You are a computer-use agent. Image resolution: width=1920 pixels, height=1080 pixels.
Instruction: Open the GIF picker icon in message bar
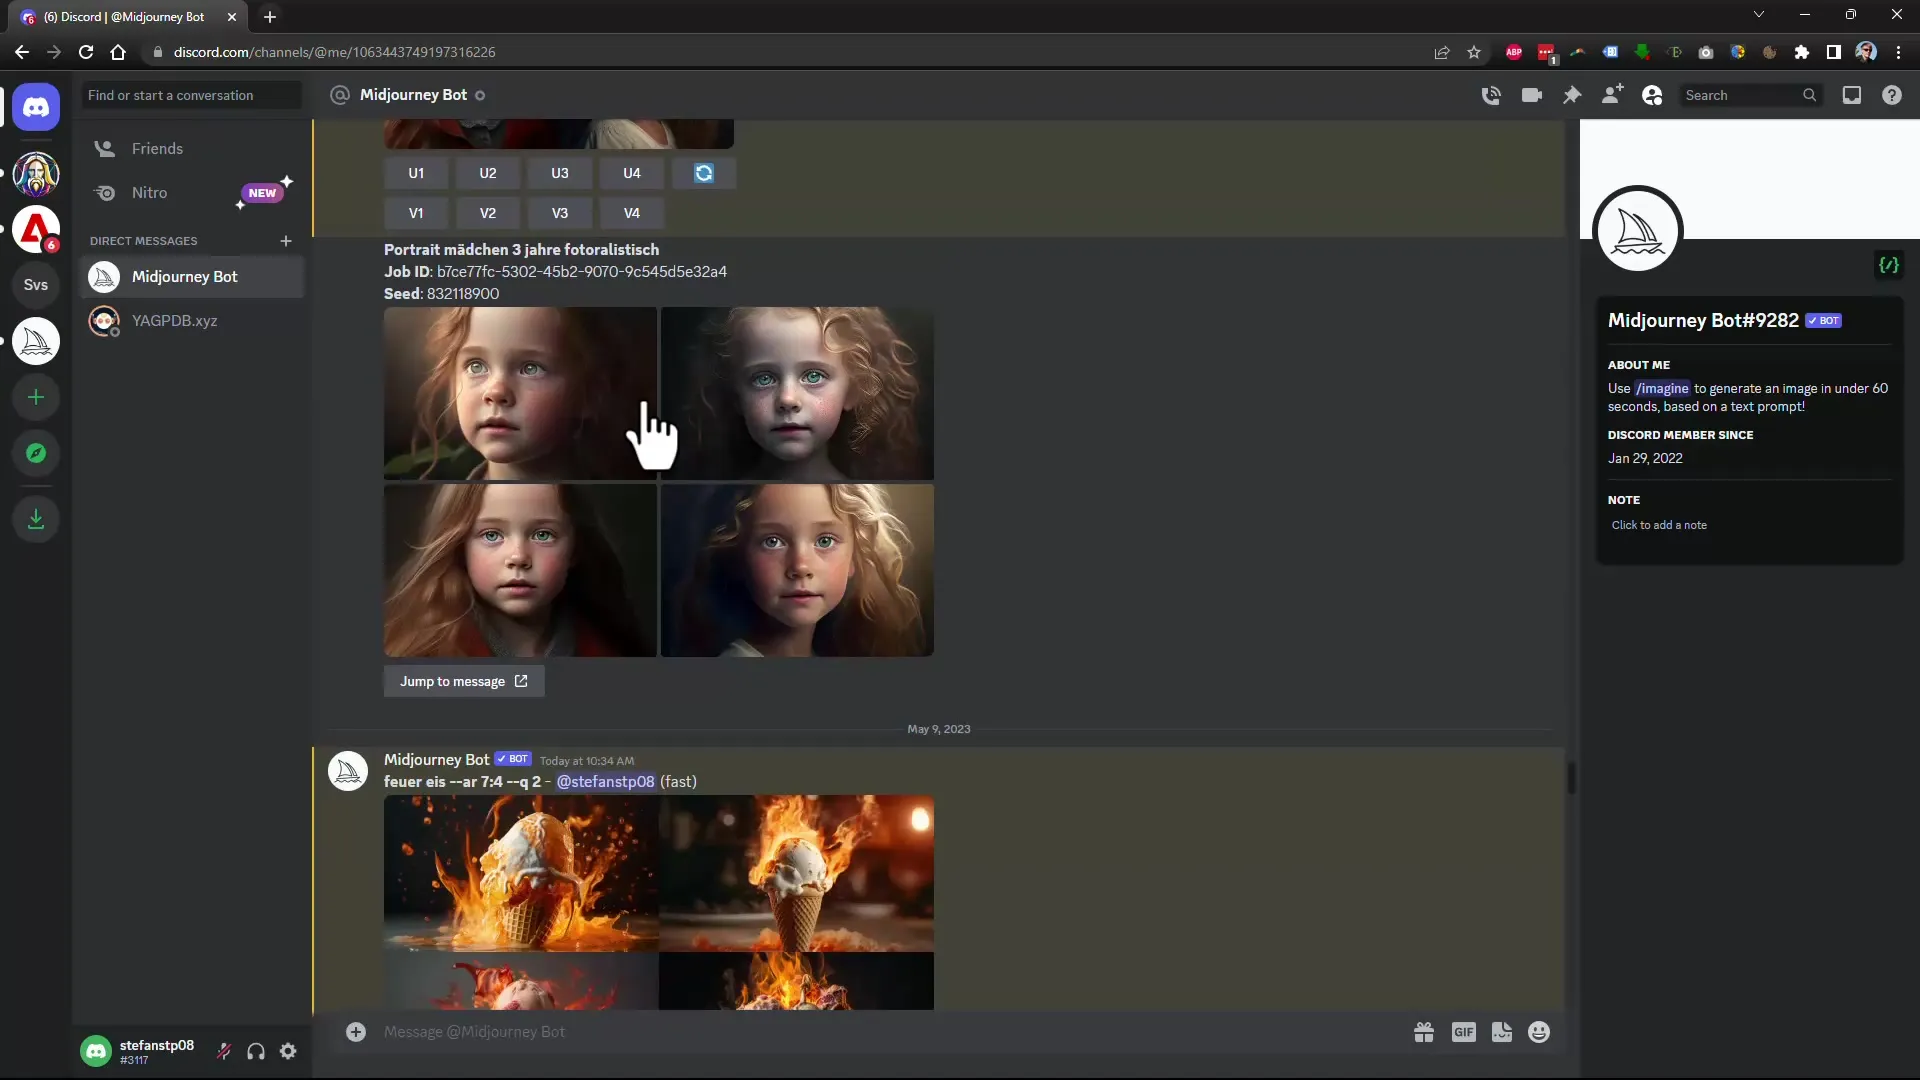pos(1464,1033)
